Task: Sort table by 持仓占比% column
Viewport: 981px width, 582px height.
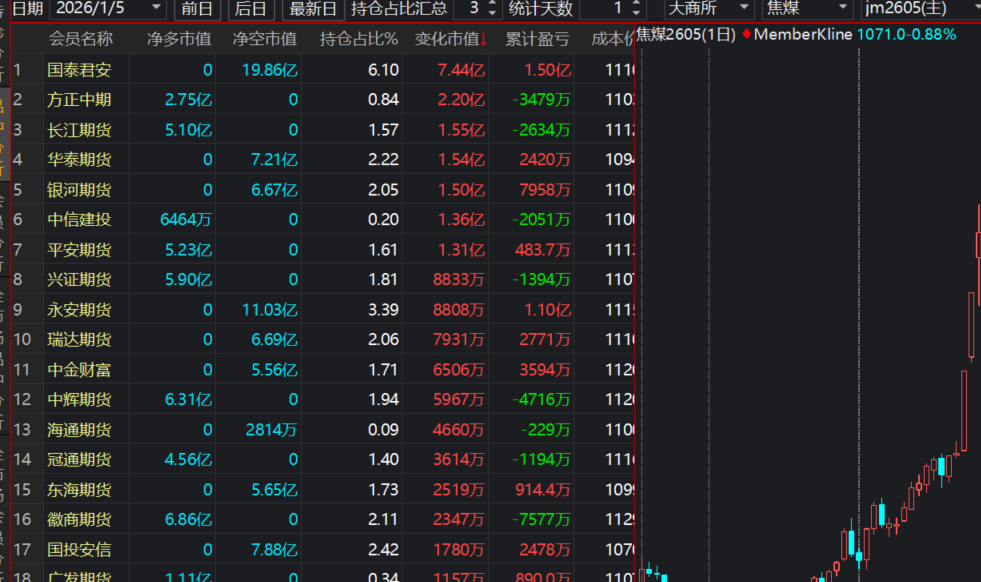Action: 358,40
